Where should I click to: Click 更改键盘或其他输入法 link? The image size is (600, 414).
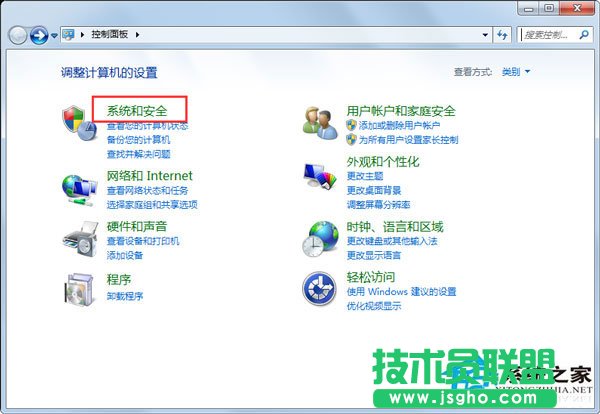coord(392,241)
